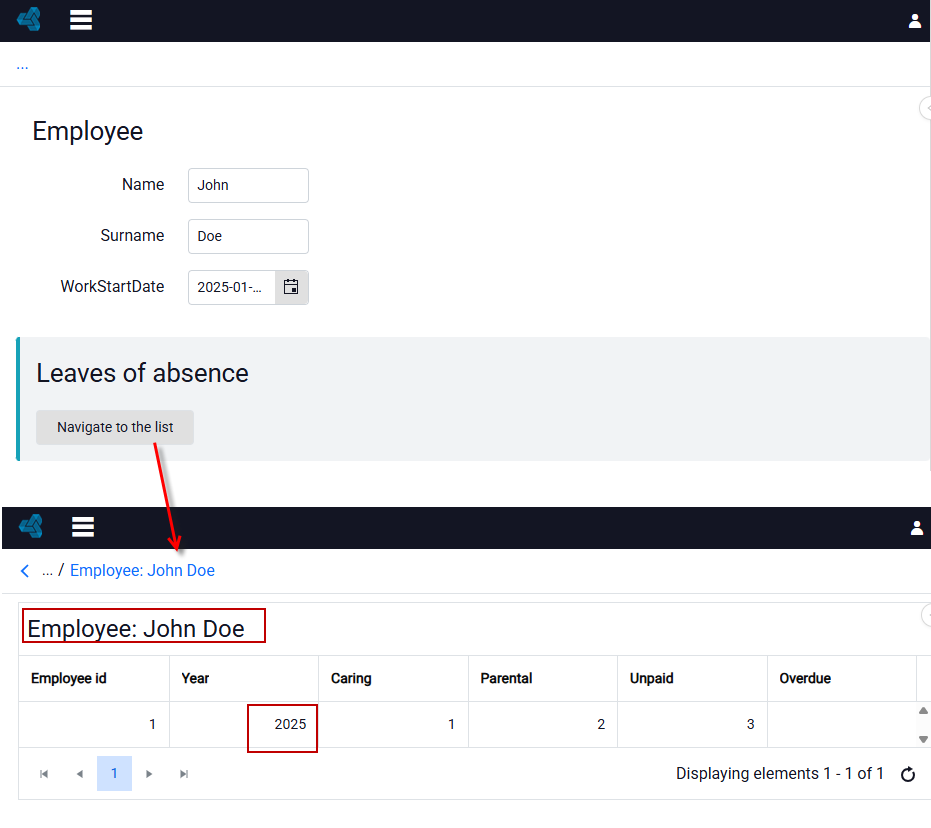The height and width of the screenshot is (828, 931).
Task: Open the user profile icon on the Employee form screen
Action: (914, 21)
